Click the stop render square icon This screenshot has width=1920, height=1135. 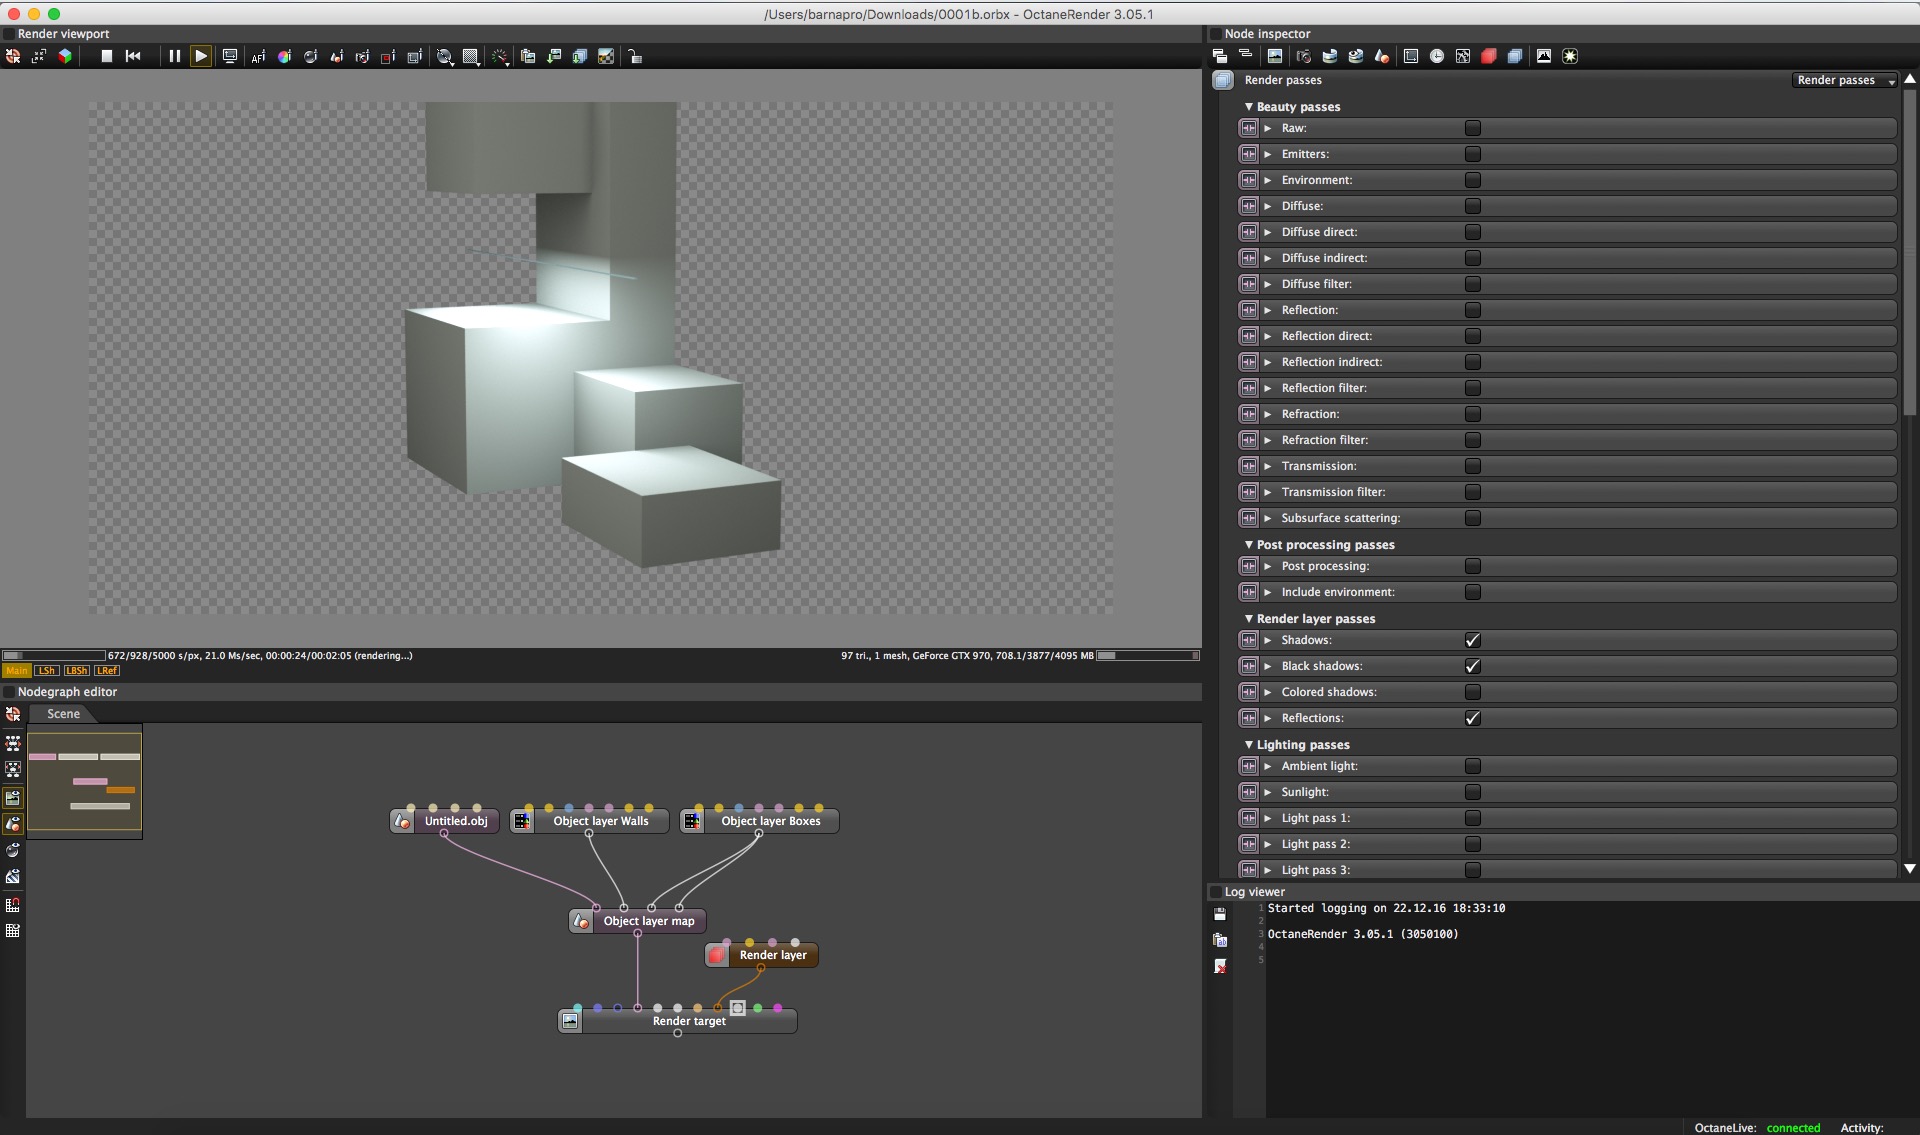tap(107, 56)
